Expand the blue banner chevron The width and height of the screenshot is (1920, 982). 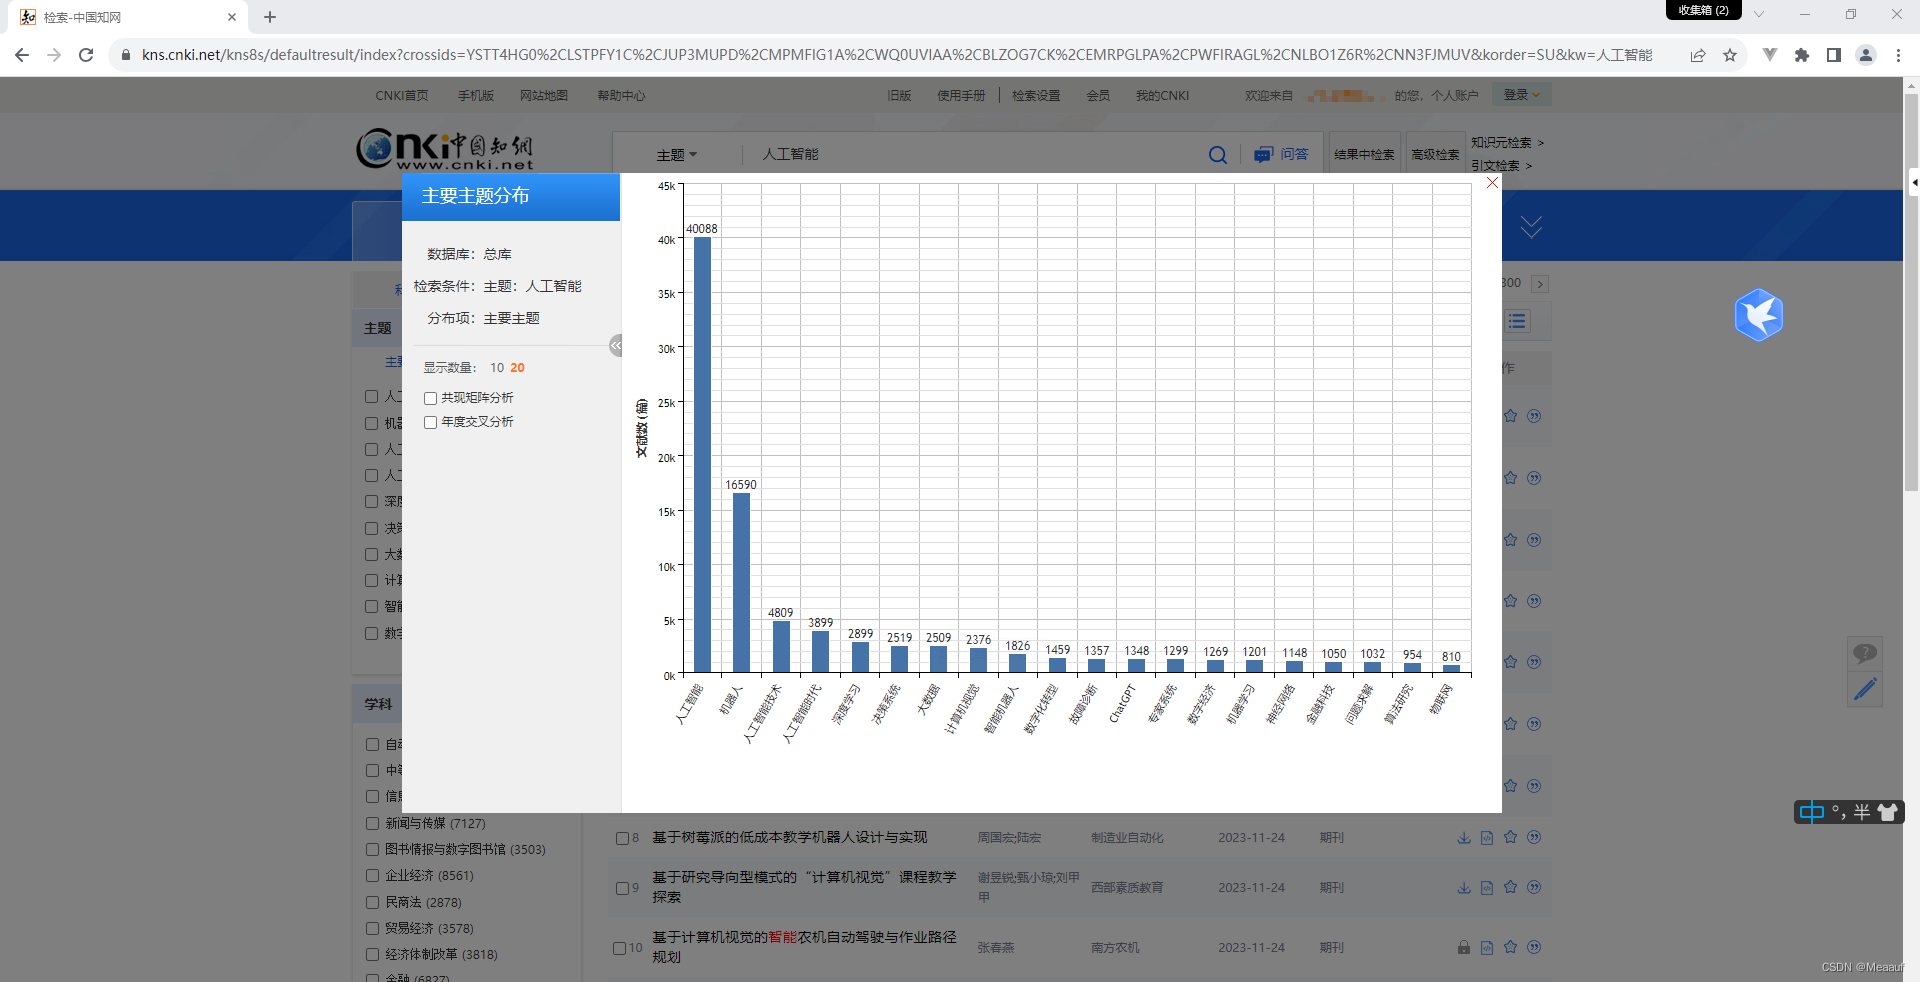(x=1531, y=227)
